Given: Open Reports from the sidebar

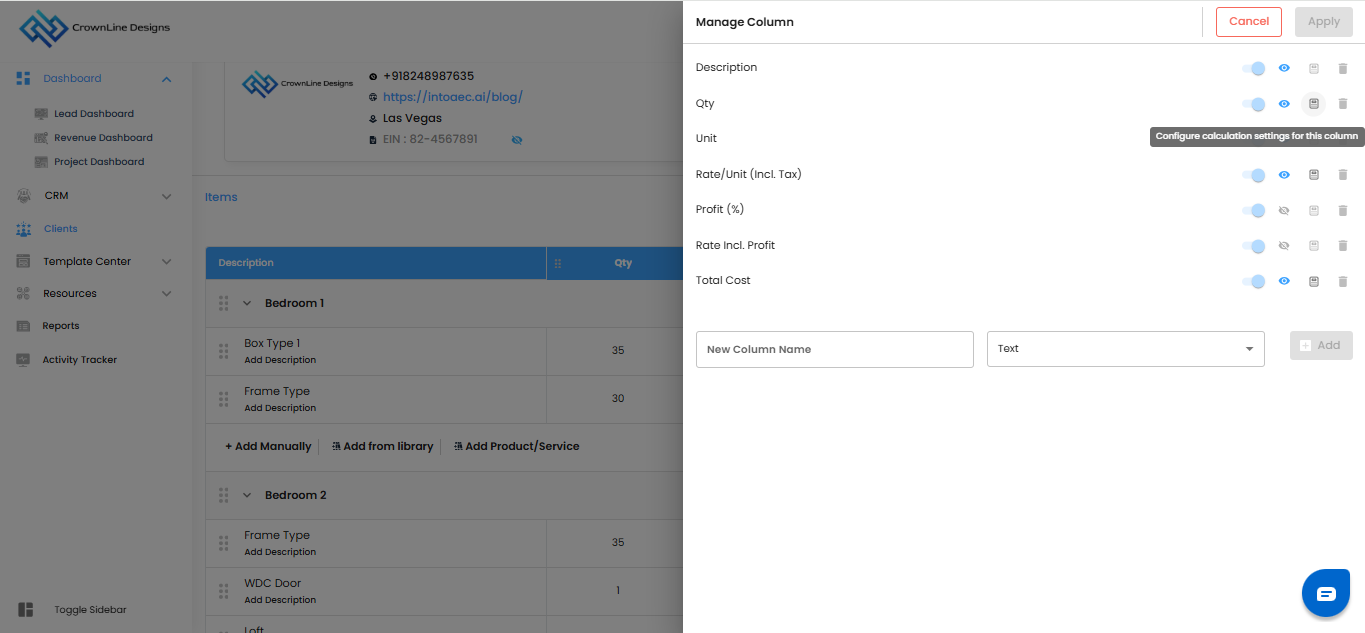Looking at the screenshot, I should click(61, 326).
